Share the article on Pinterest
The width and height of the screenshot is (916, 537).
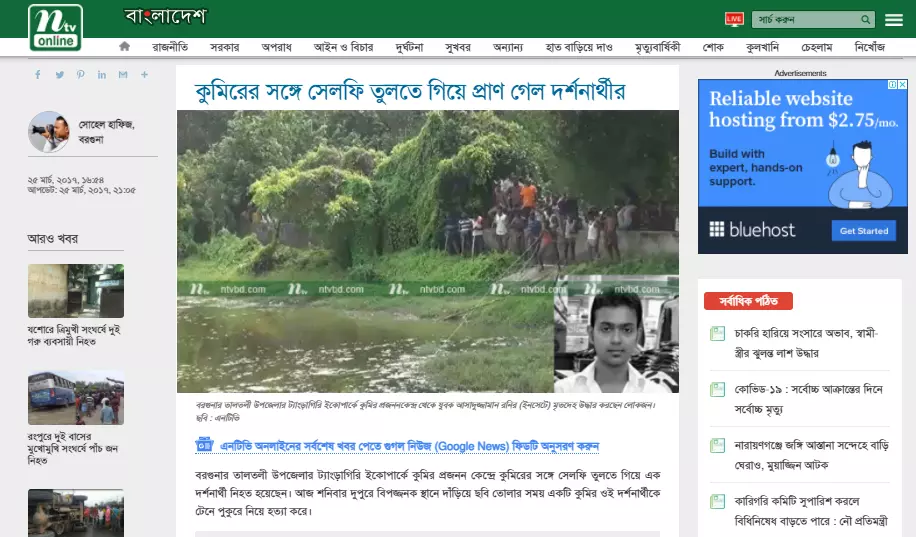point(81,75)
